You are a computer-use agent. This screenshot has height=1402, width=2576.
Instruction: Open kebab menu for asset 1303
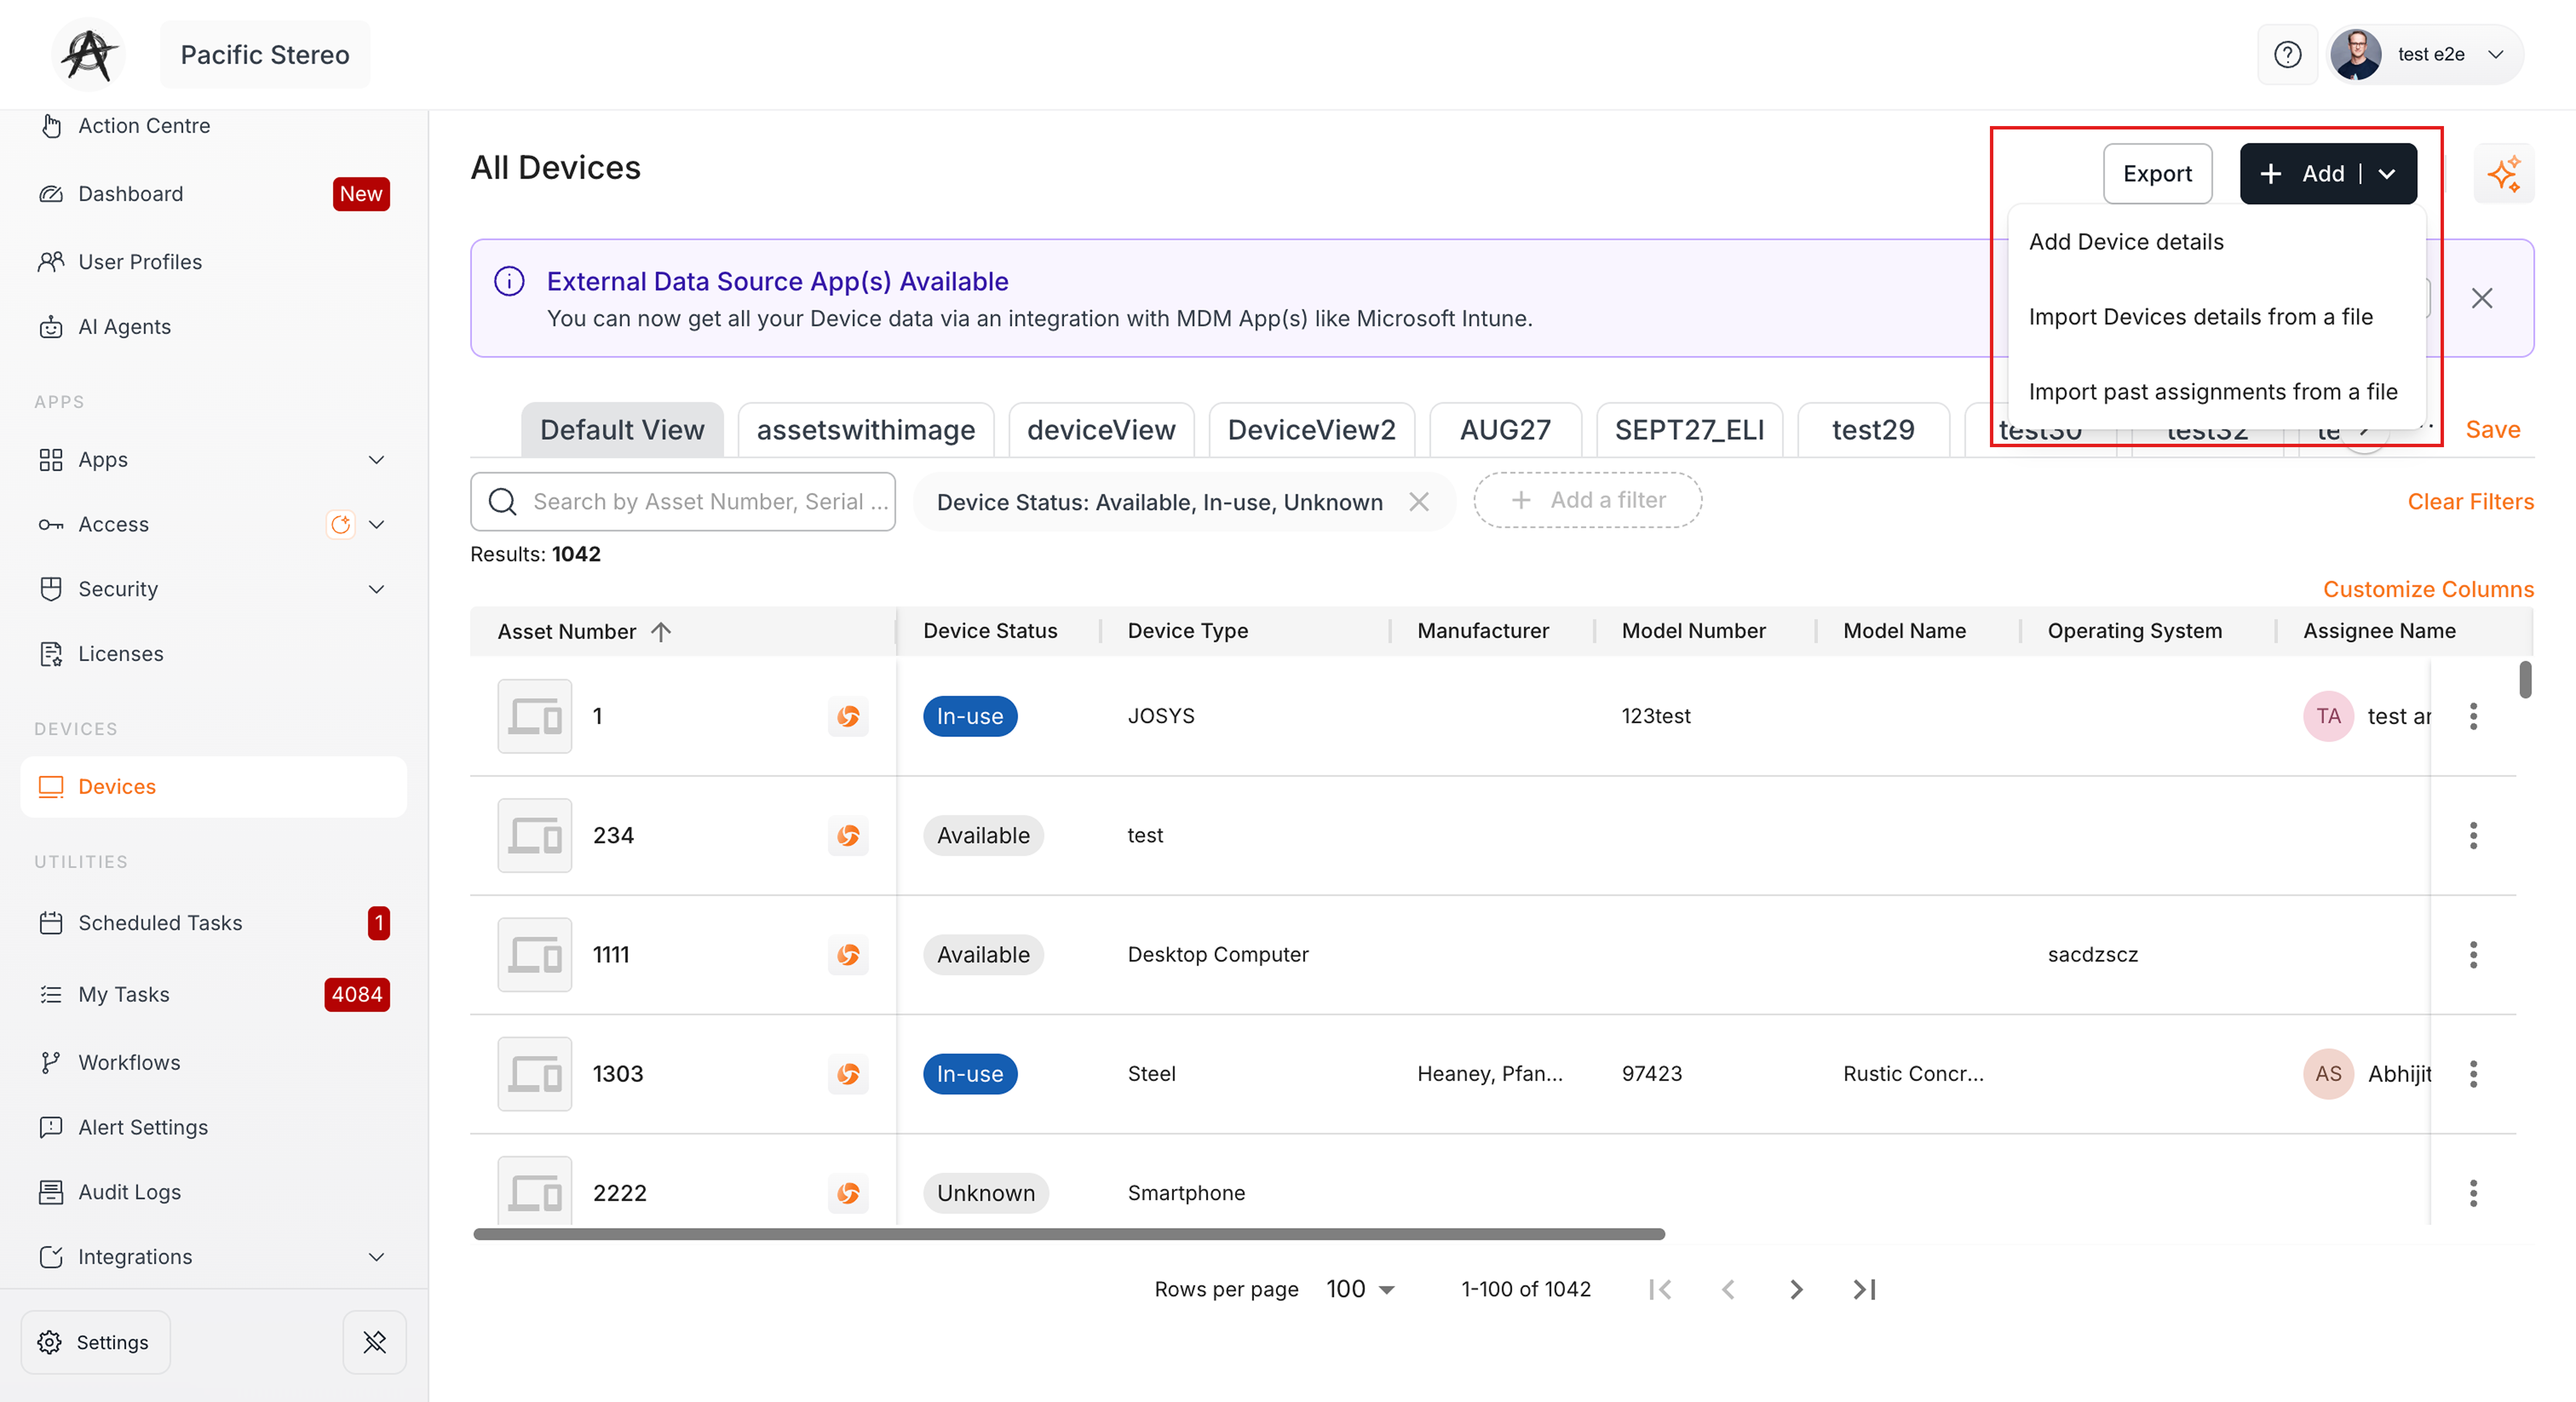click(2473, 1074)
